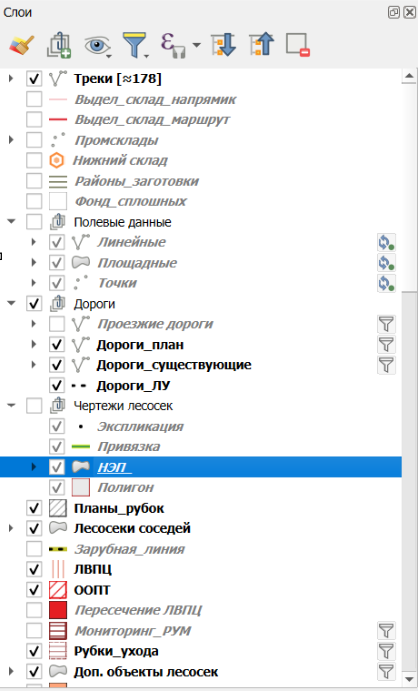Screen dimensions: 418x691
Task: Click the Collapse All toolbar icon
Action: [x=261, y=45]
